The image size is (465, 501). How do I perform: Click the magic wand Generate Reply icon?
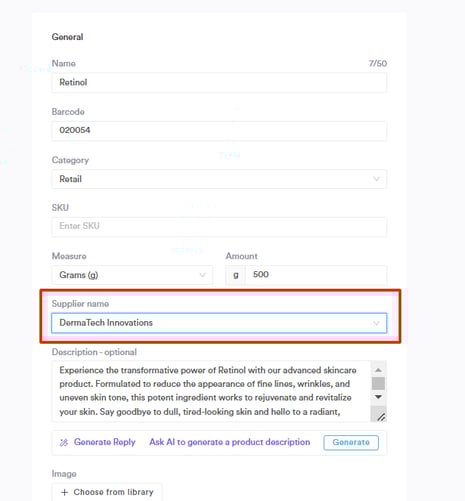[x=64, y=442]
